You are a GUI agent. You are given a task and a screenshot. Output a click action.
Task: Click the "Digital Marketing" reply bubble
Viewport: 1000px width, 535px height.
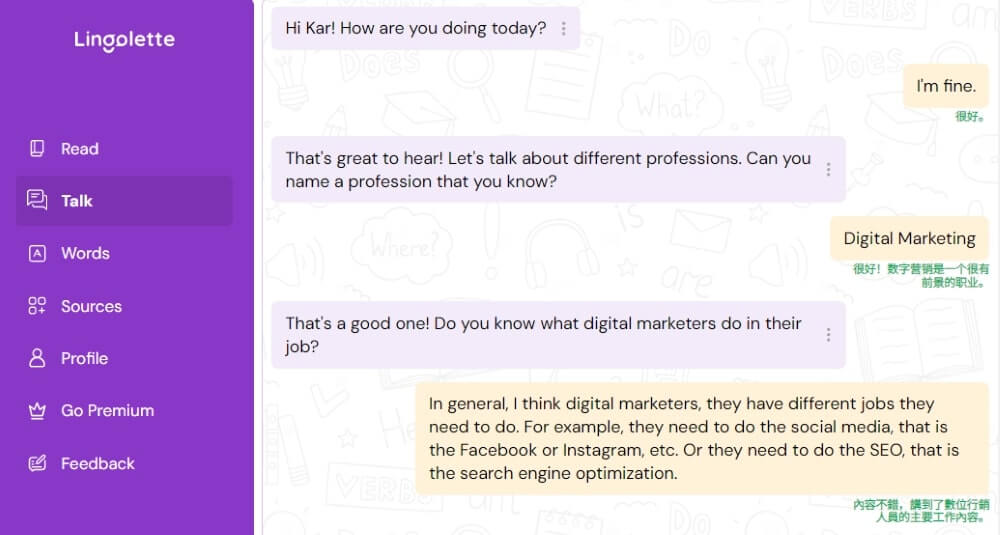[x=909, y=239]
